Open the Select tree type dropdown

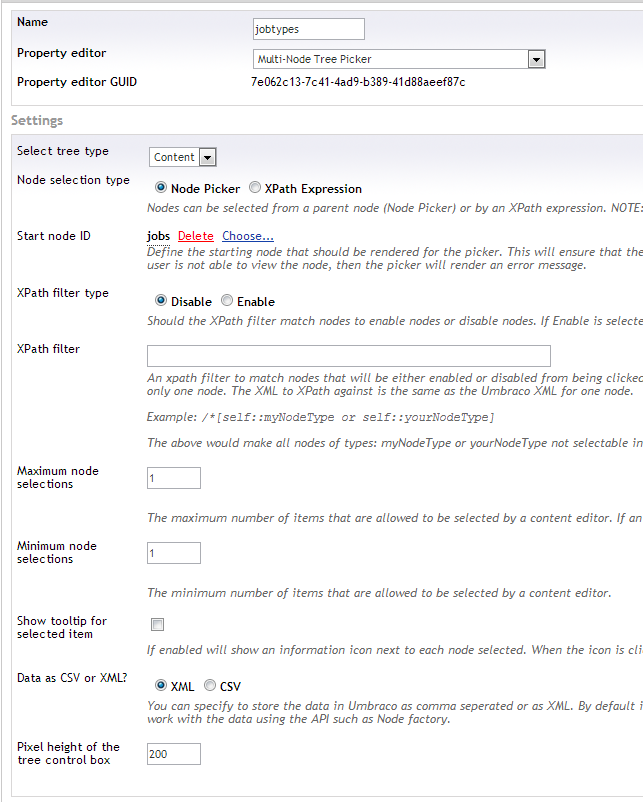[183, 157]
